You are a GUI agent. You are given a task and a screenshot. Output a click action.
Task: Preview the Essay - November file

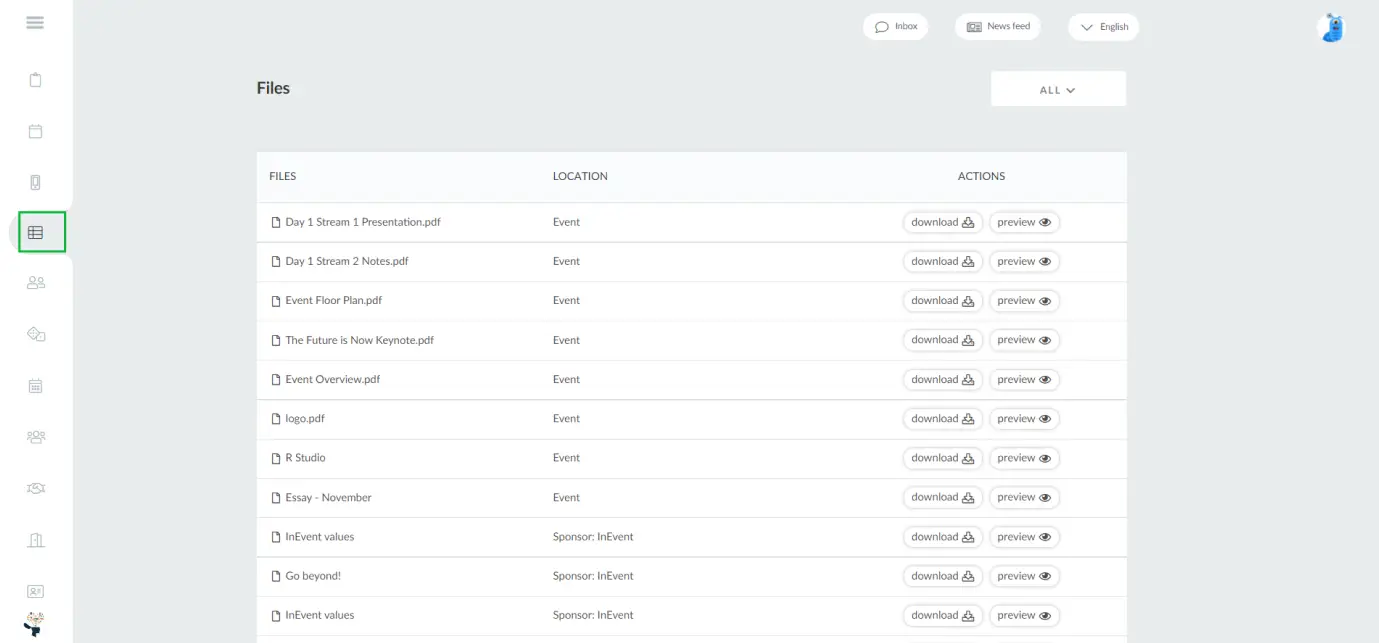pyautogui.click(x=1024, y=497)
